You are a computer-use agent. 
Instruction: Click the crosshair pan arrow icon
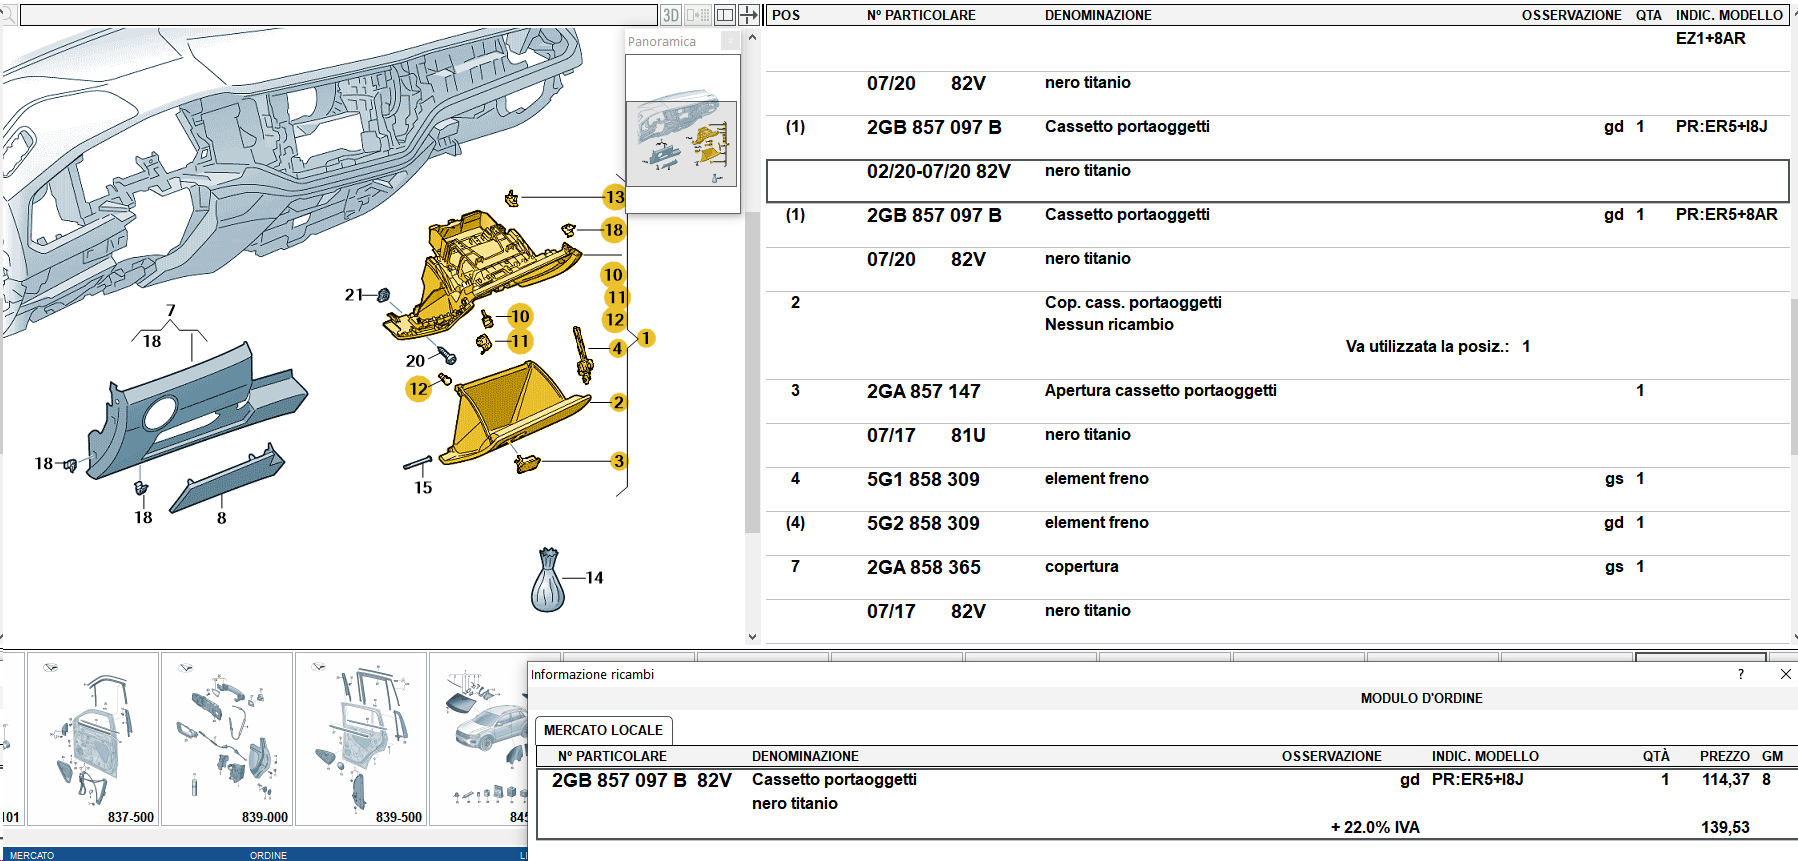pyautogui.click(x=749, y=15)
